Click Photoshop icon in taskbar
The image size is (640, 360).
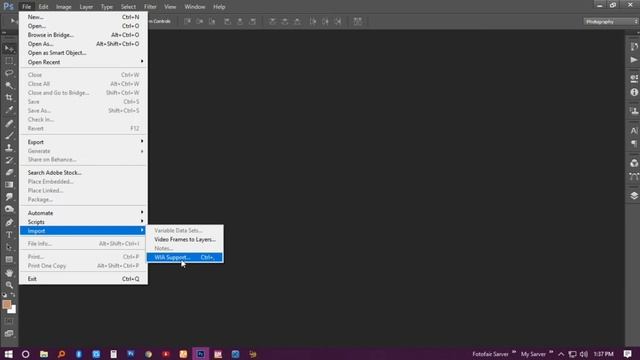(x=200, y=354)
